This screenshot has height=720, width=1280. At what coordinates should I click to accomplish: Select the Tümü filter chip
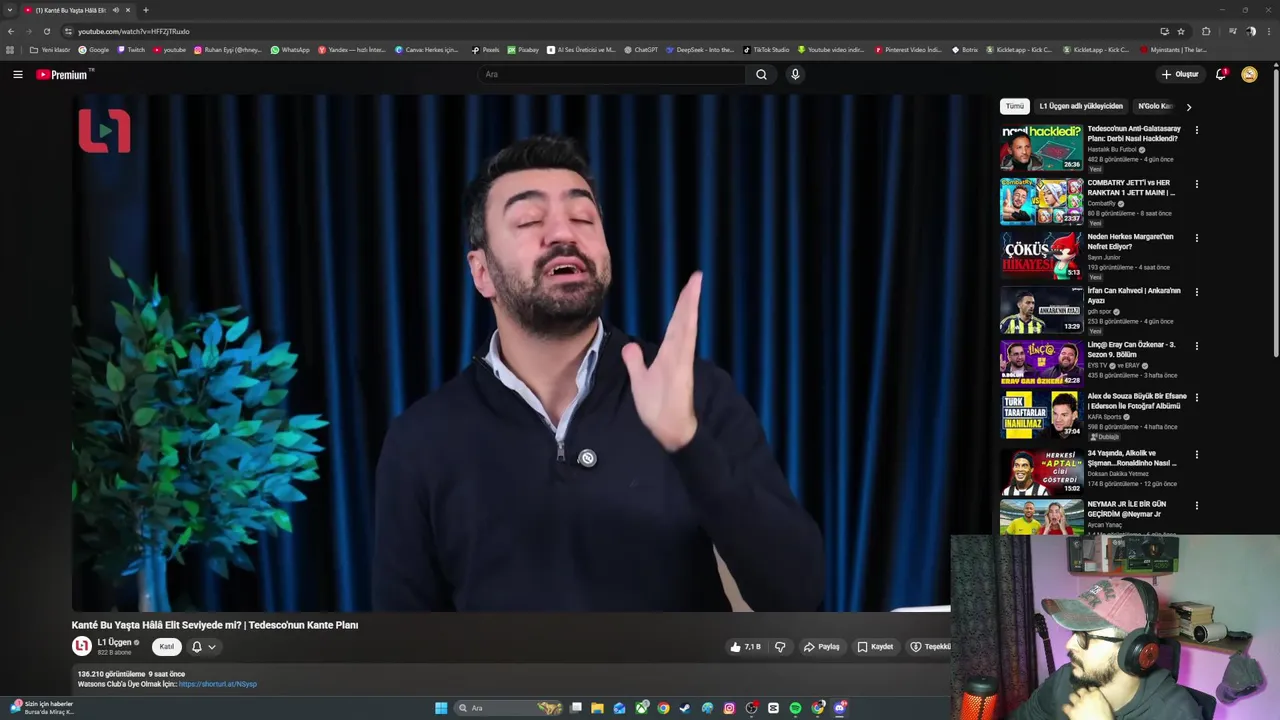[x=1015, y=106]
